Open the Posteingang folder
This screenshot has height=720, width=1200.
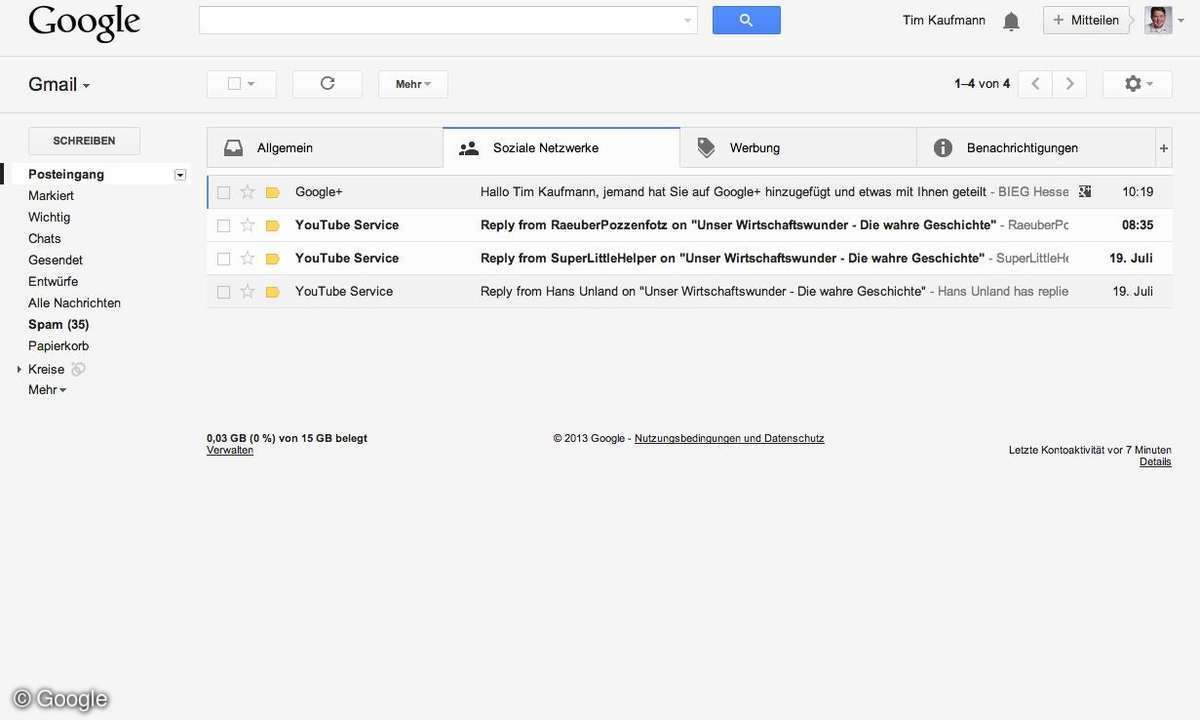click(66, 174)
